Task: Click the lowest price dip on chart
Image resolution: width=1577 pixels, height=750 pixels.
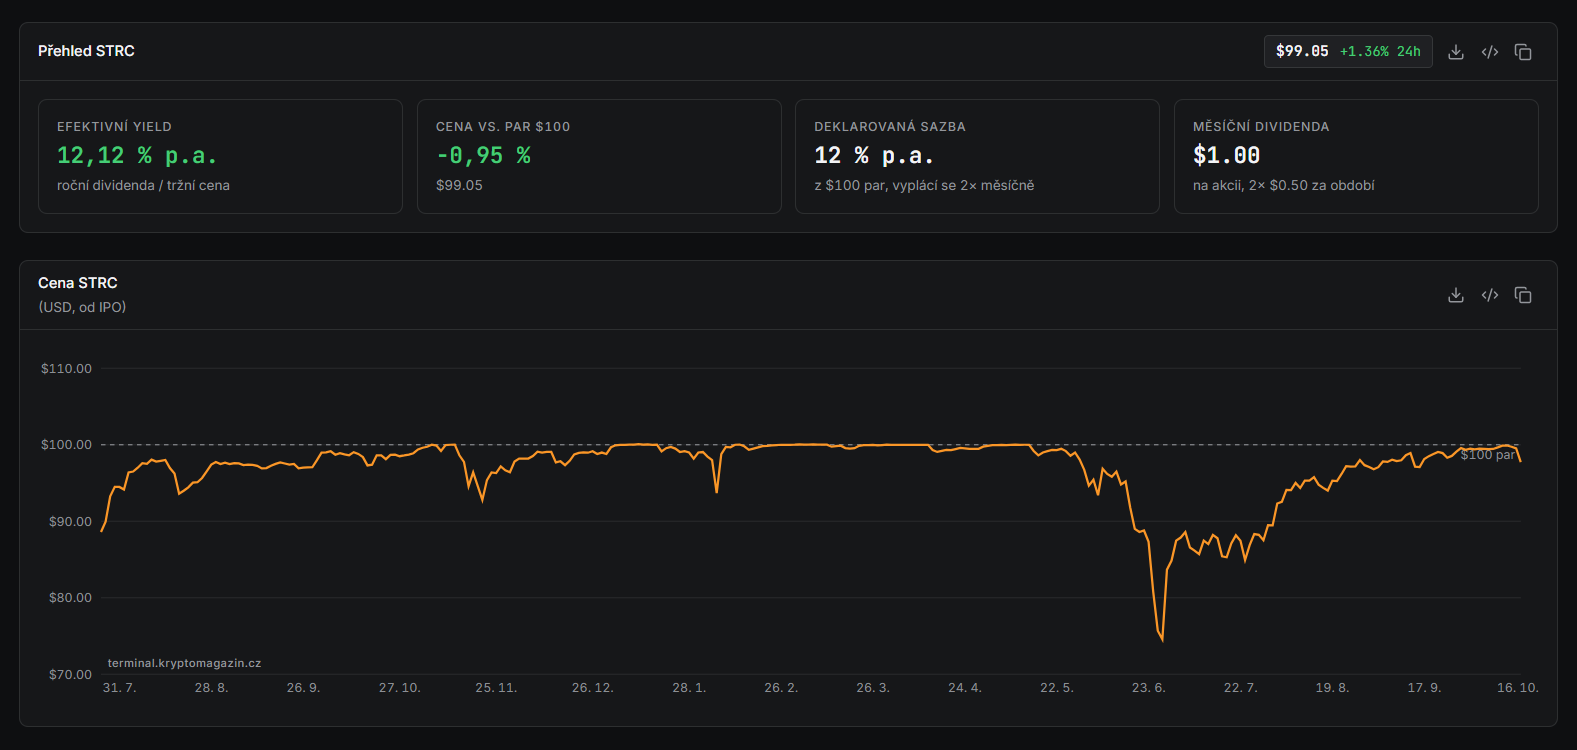Action: (1162, 639)
